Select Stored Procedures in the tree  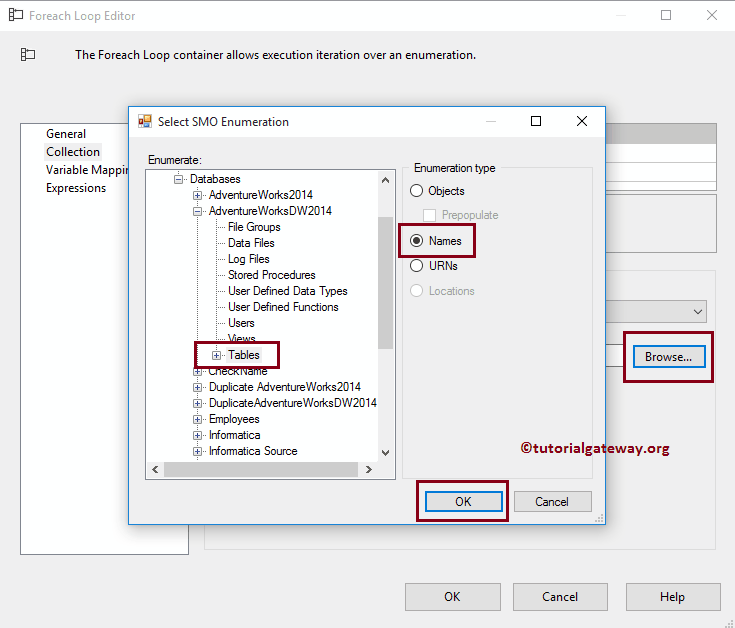(x=271, y=275)
